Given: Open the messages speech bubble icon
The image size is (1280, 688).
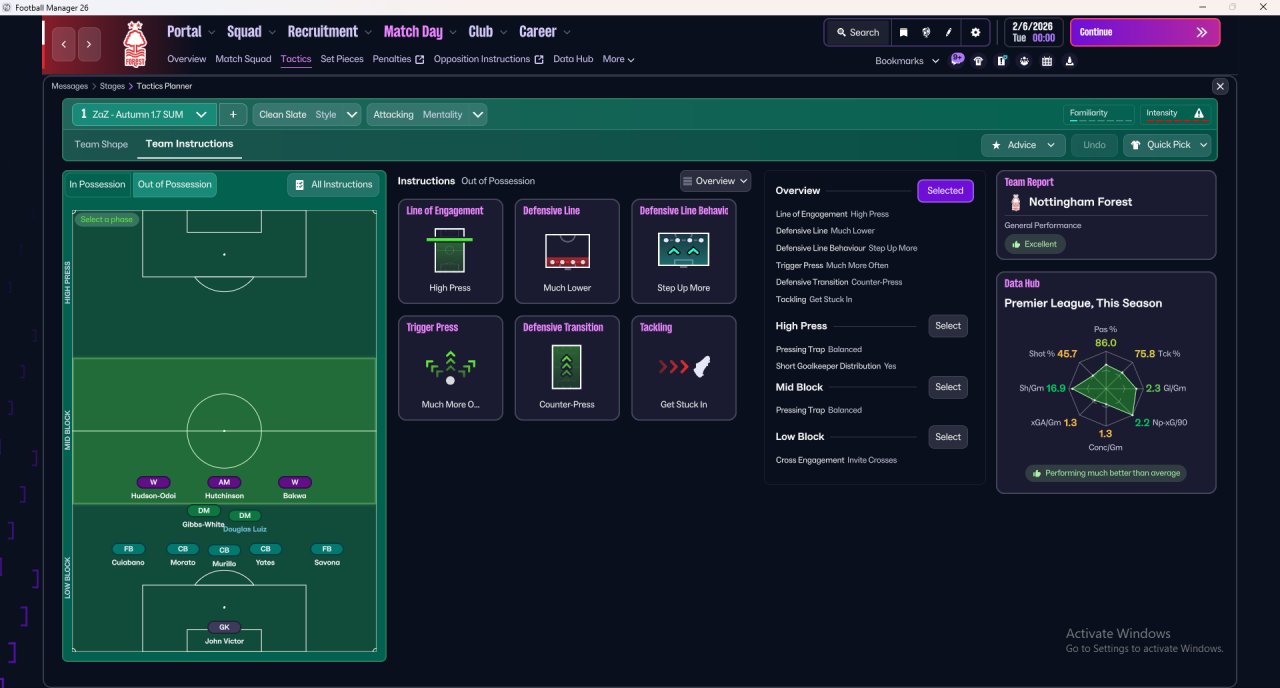Looking at the screenshot, I should (957, 60).
